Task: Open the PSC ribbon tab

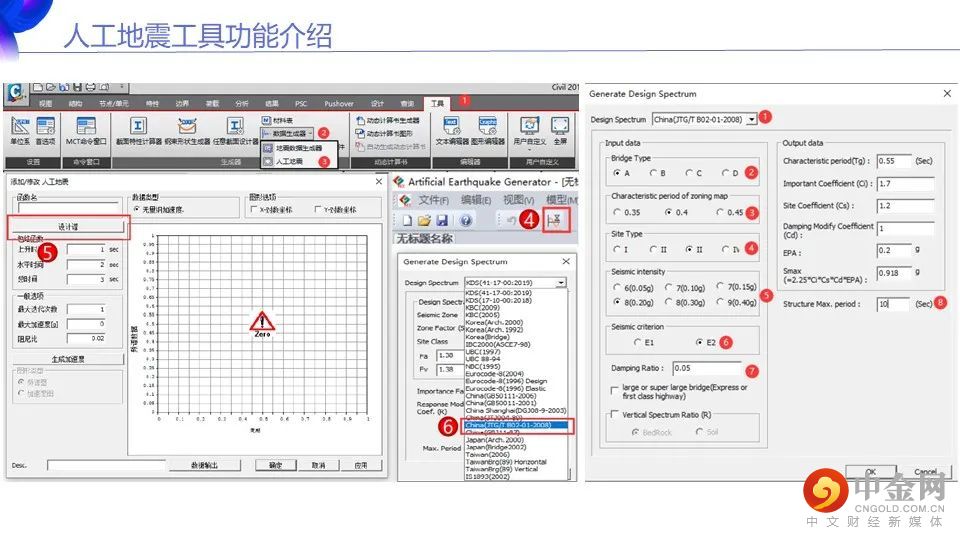Action: coord(301,103)
